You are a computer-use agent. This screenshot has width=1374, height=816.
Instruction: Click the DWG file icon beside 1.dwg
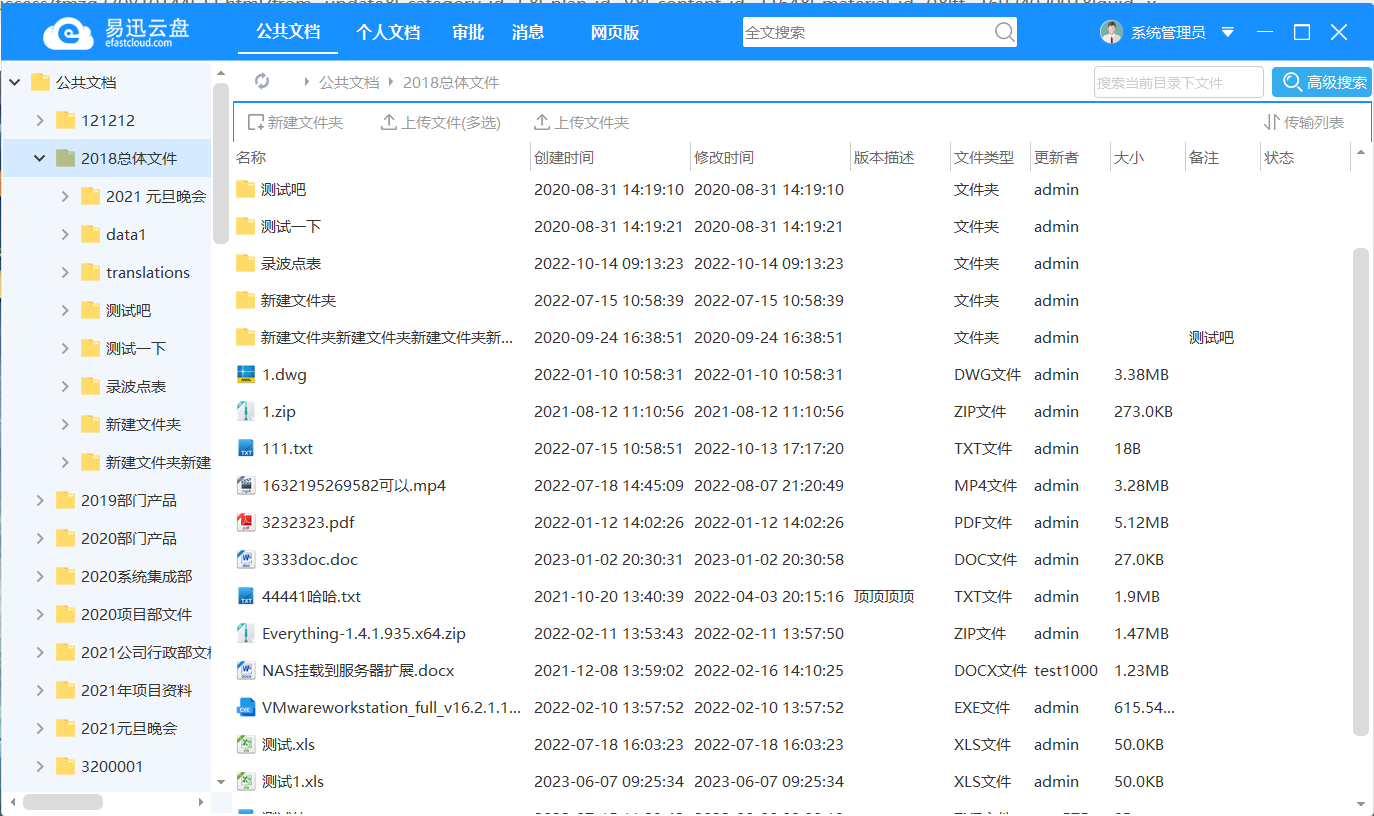(x=246, y=374)
